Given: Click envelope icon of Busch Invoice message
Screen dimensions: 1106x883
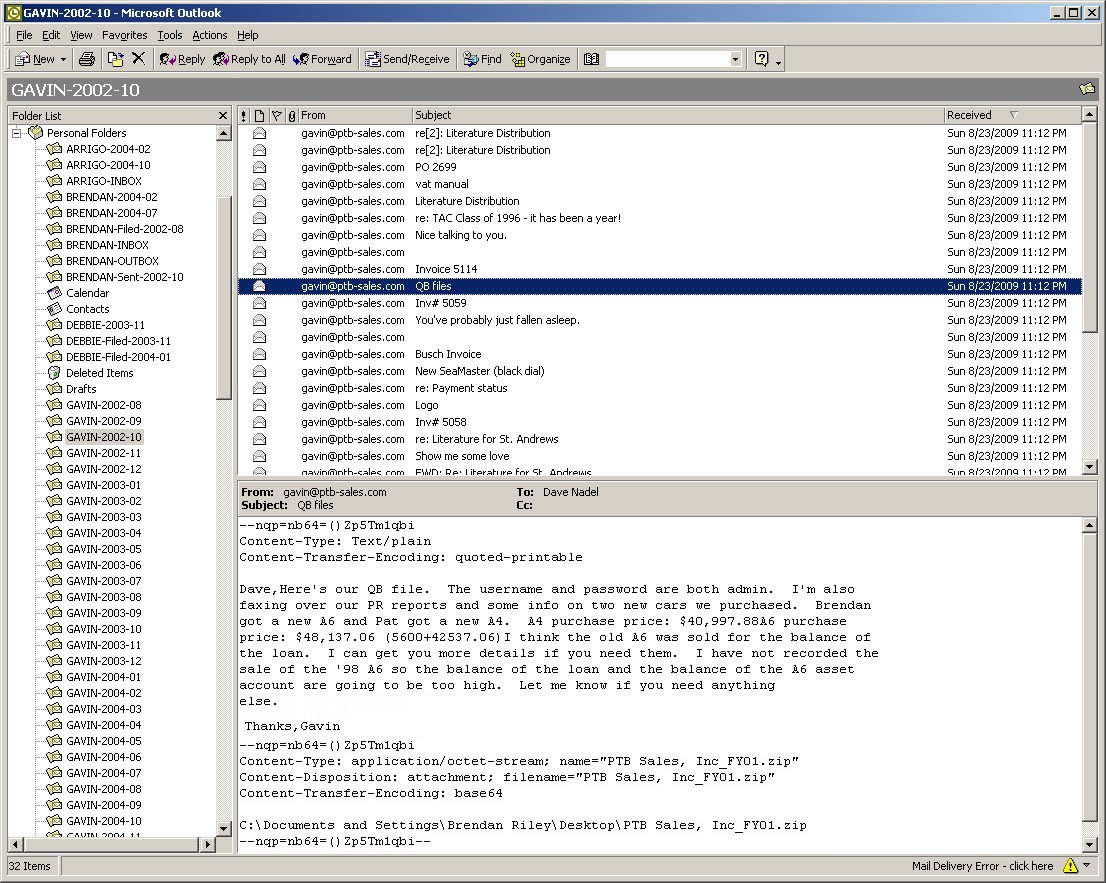Looking at the screenshot, I should click(x=260, y=354).
